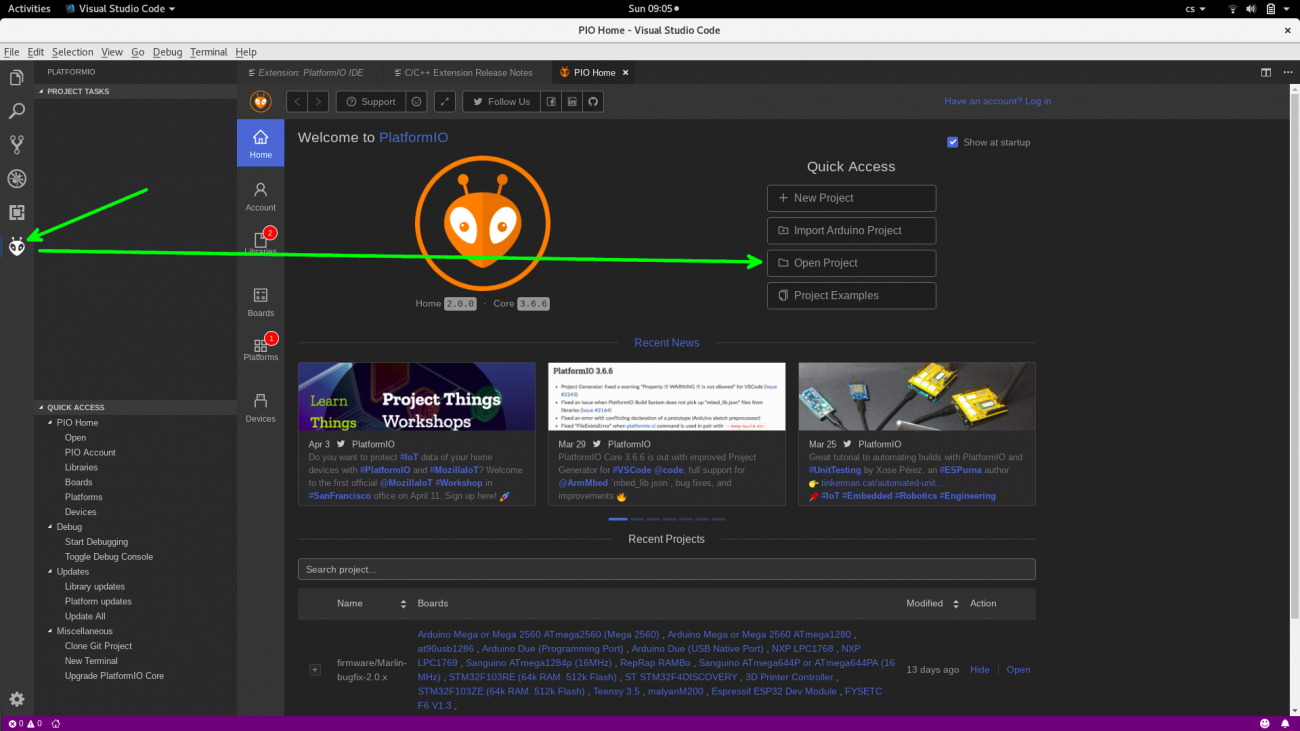Viewport: 1300px width, 731px height.
Task: Collapse the Updates tree group
Action: (50, 572)
